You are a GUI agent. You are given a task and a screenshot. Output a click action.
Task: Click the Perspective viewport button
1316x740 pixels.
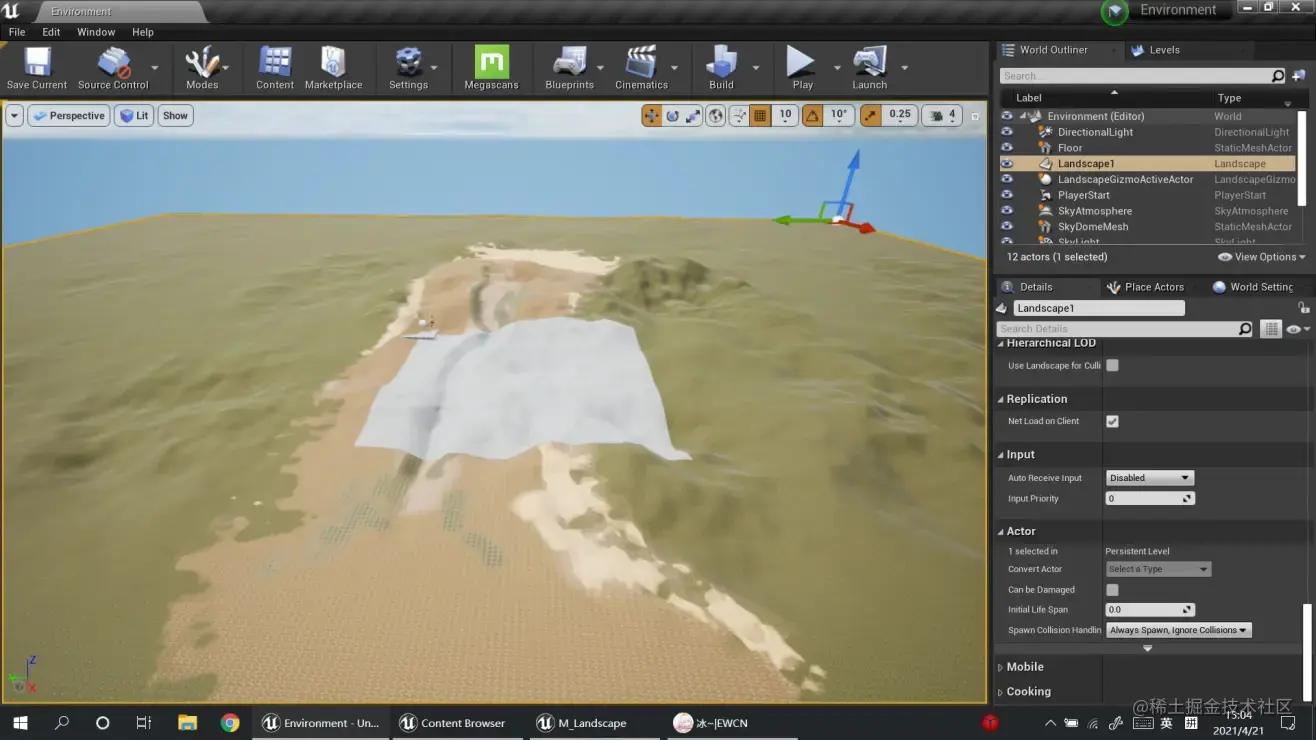pos(69,116)
